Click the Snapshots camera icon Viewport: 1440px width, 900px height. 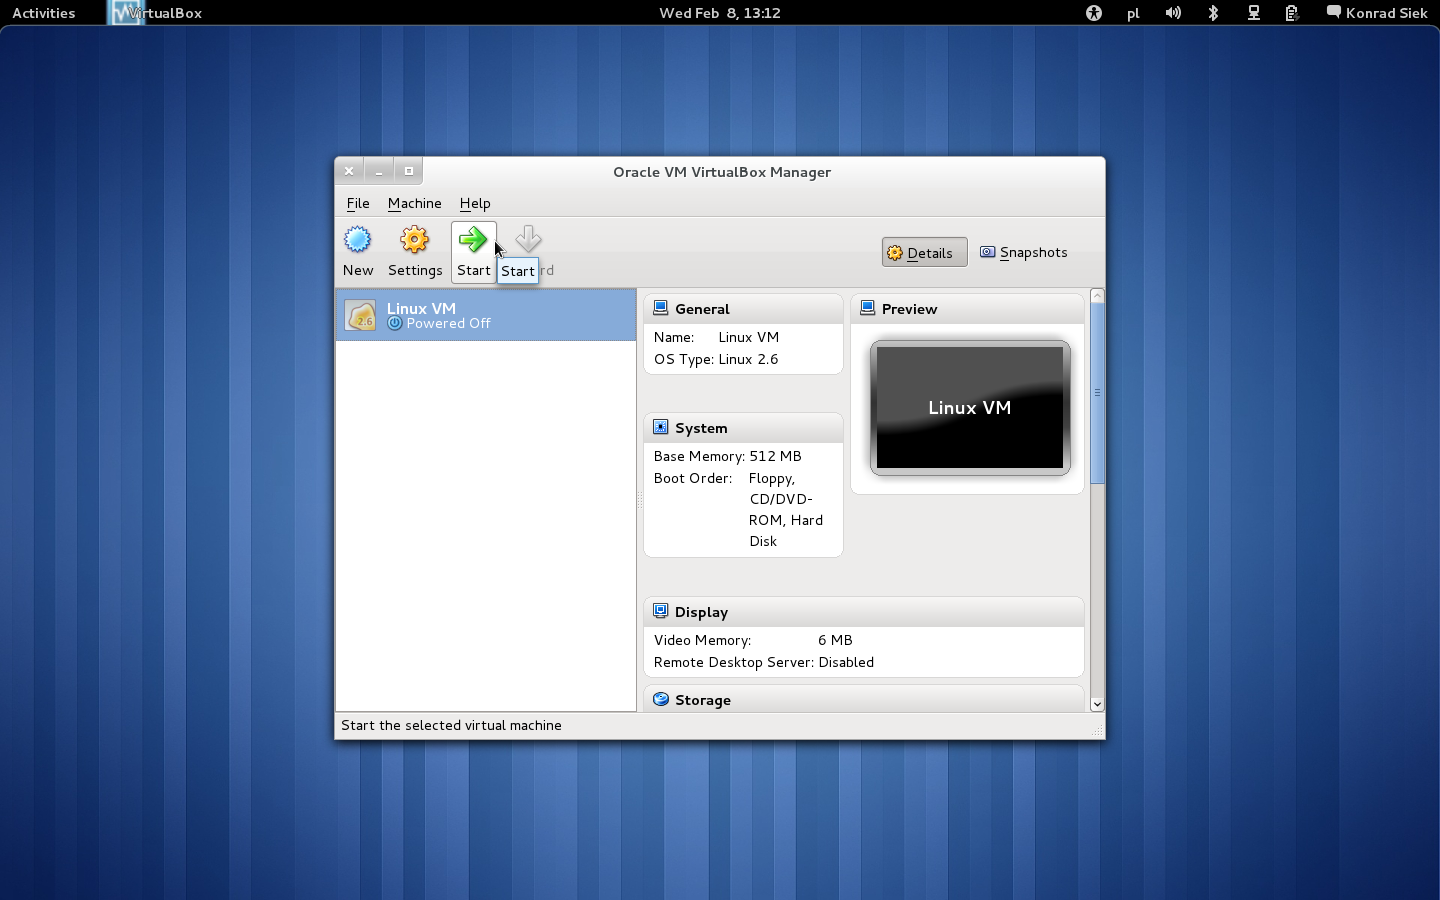click(x=987, y=252)
